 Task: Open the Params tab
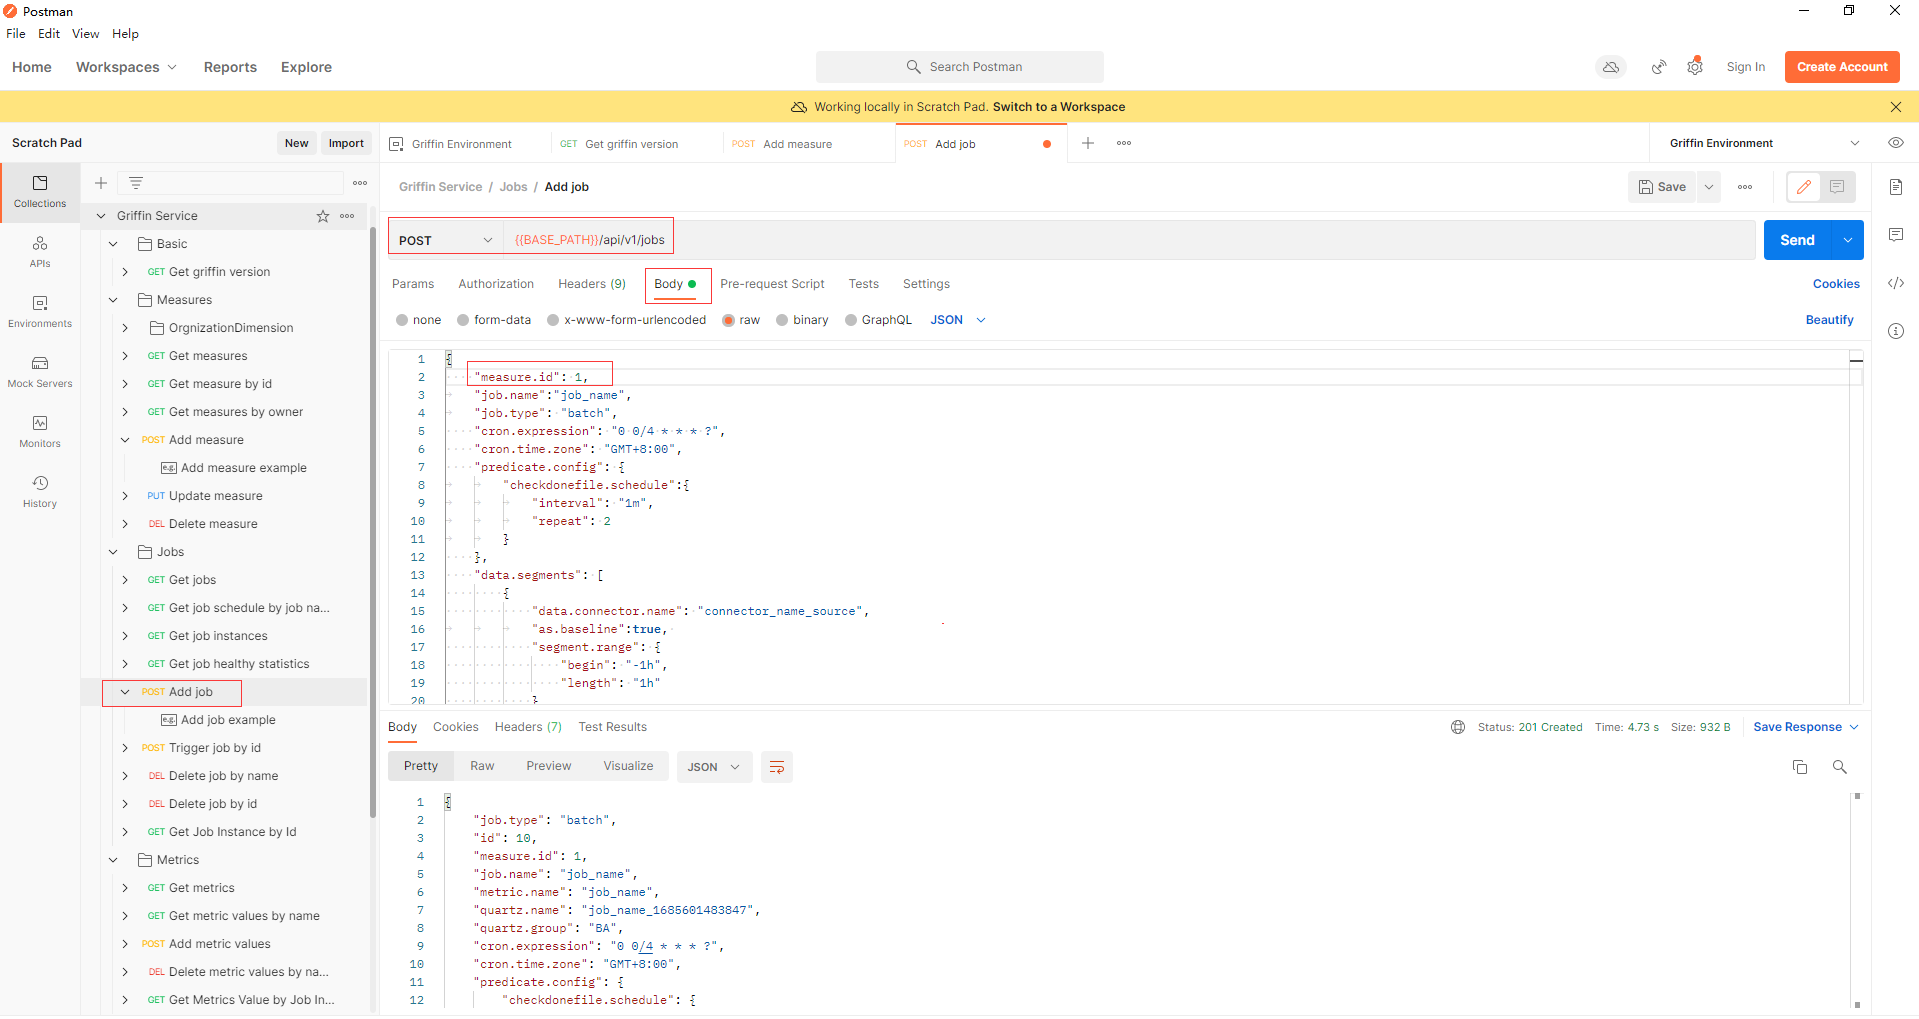[413, 284]
